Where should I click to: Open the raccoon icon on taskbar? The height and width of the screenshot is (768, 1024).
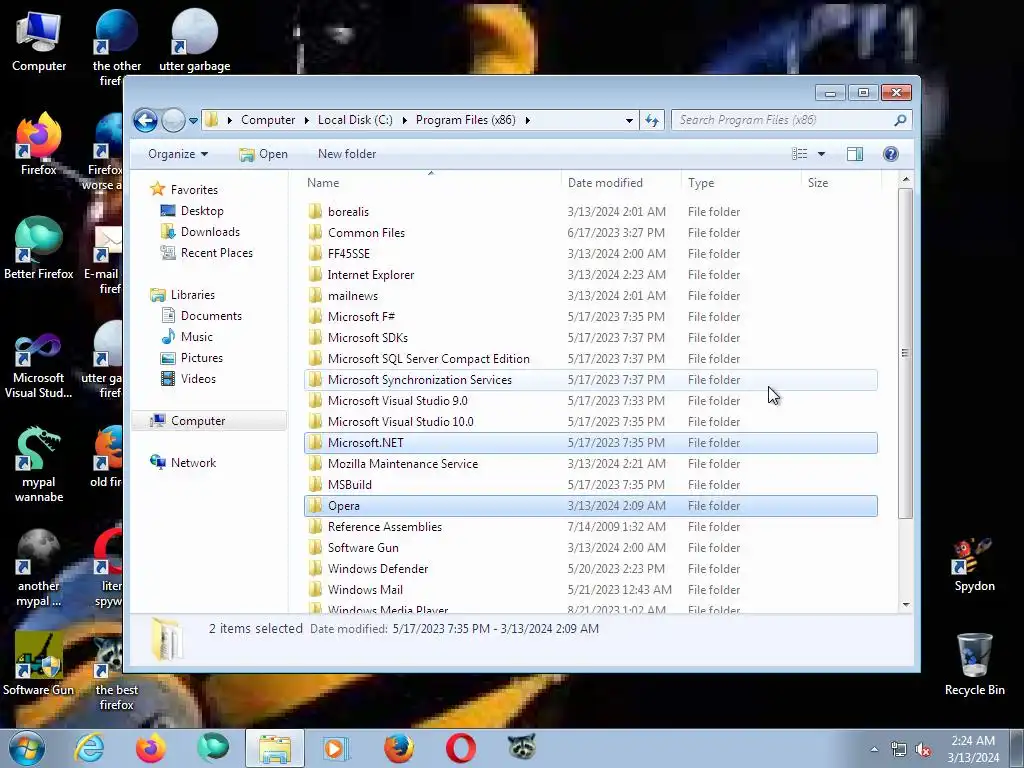[x=522, y=748]
